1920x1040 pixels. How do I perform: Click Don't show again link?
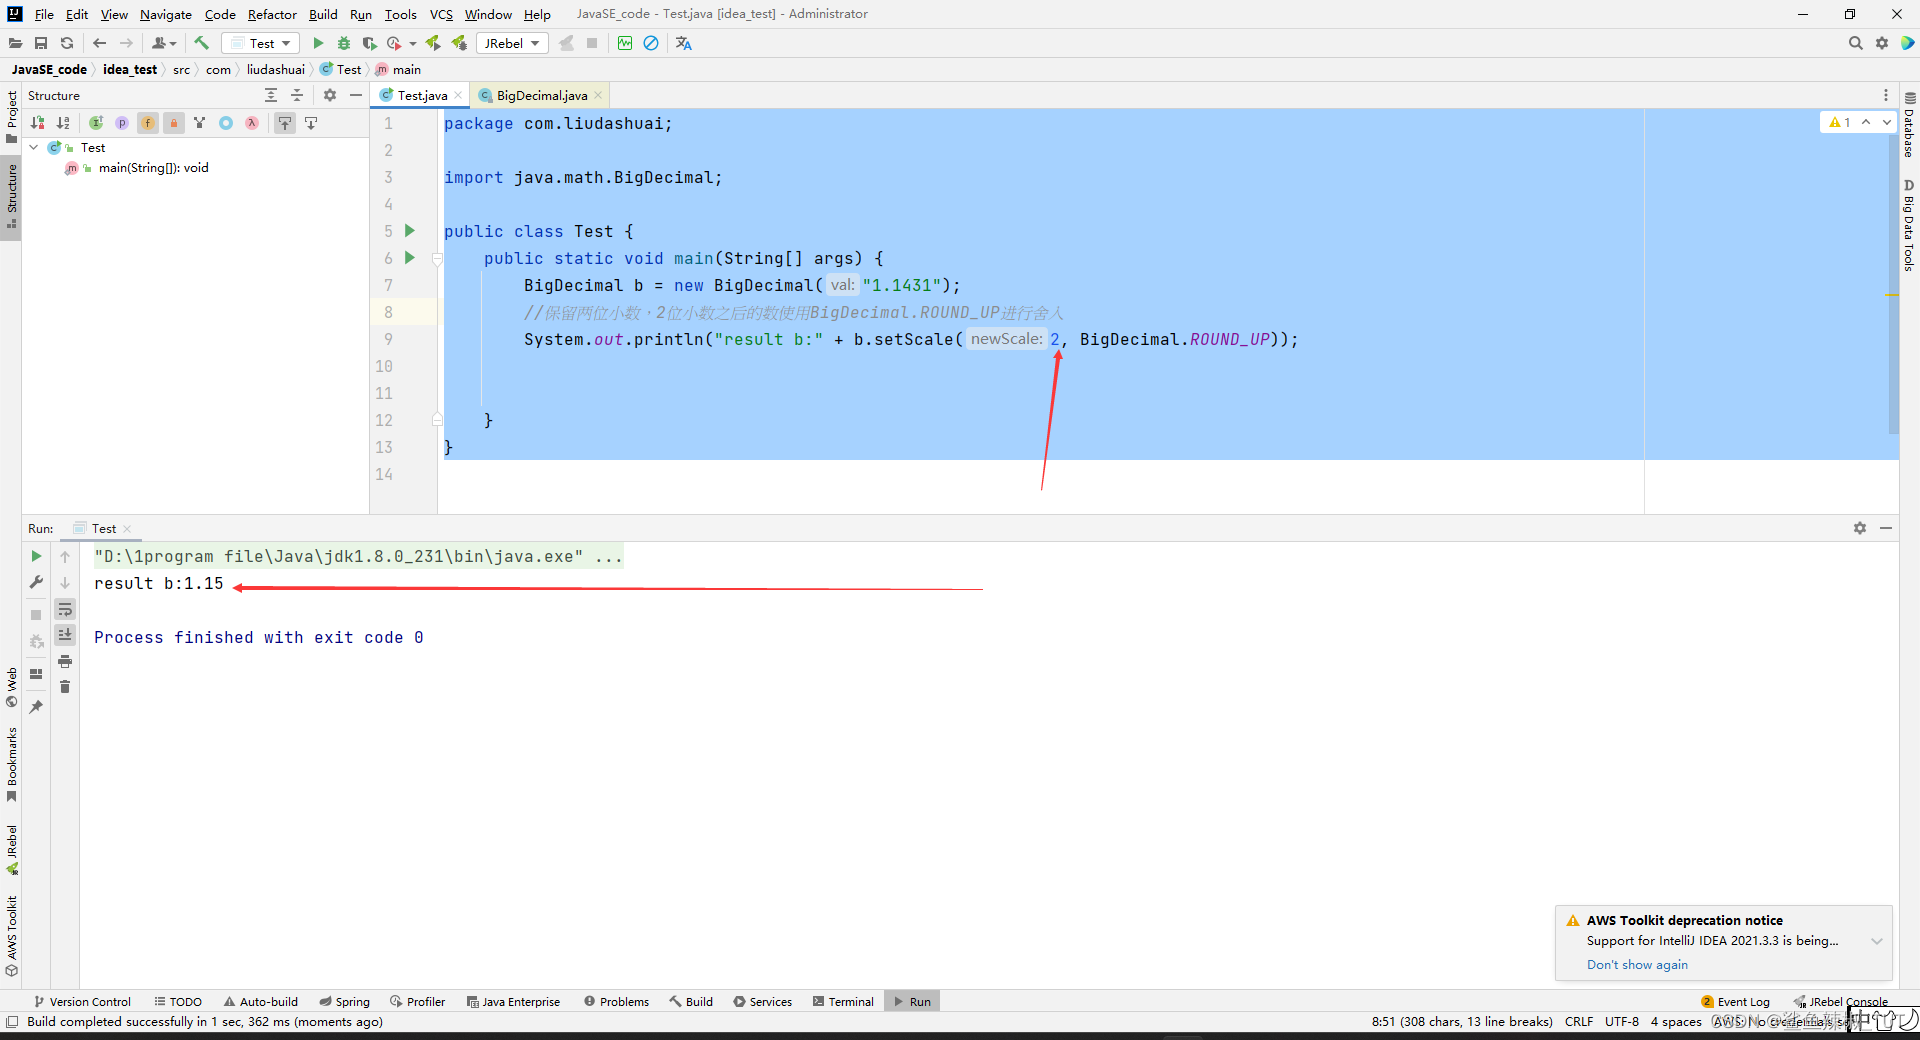tap(1637, 965)
